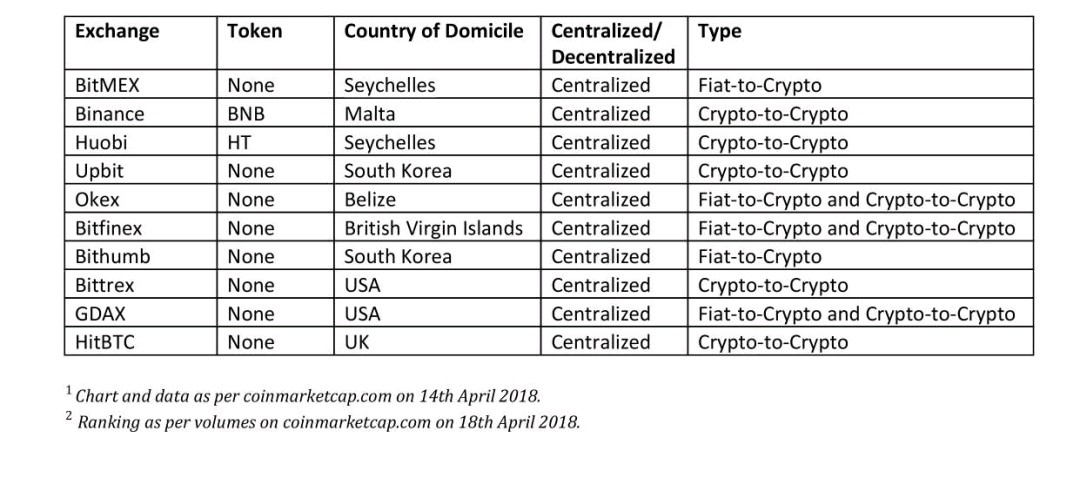Screen dimensions: 1080x492
Task: Click the Belize country cell
Action: tap(369, 199)
